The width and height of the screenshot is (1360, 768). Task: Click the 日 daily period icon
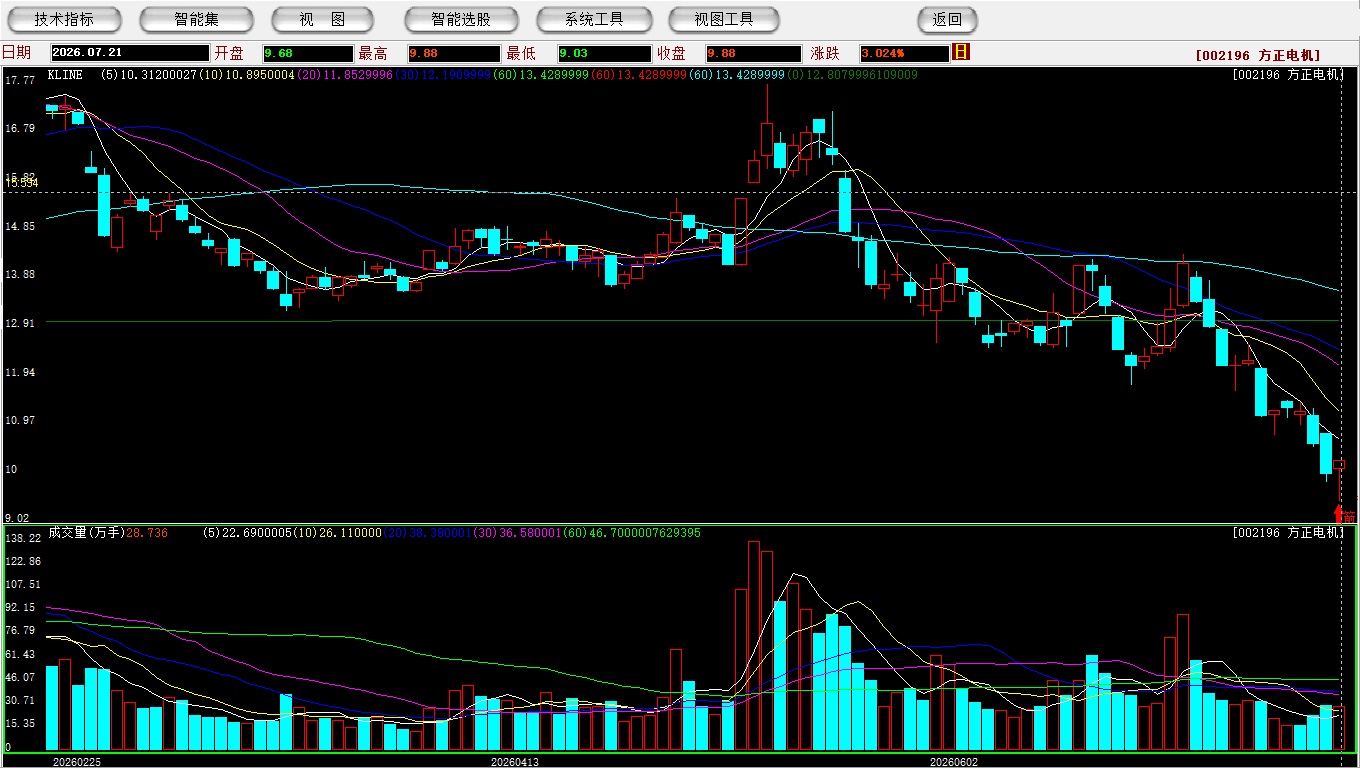point(962,52)
